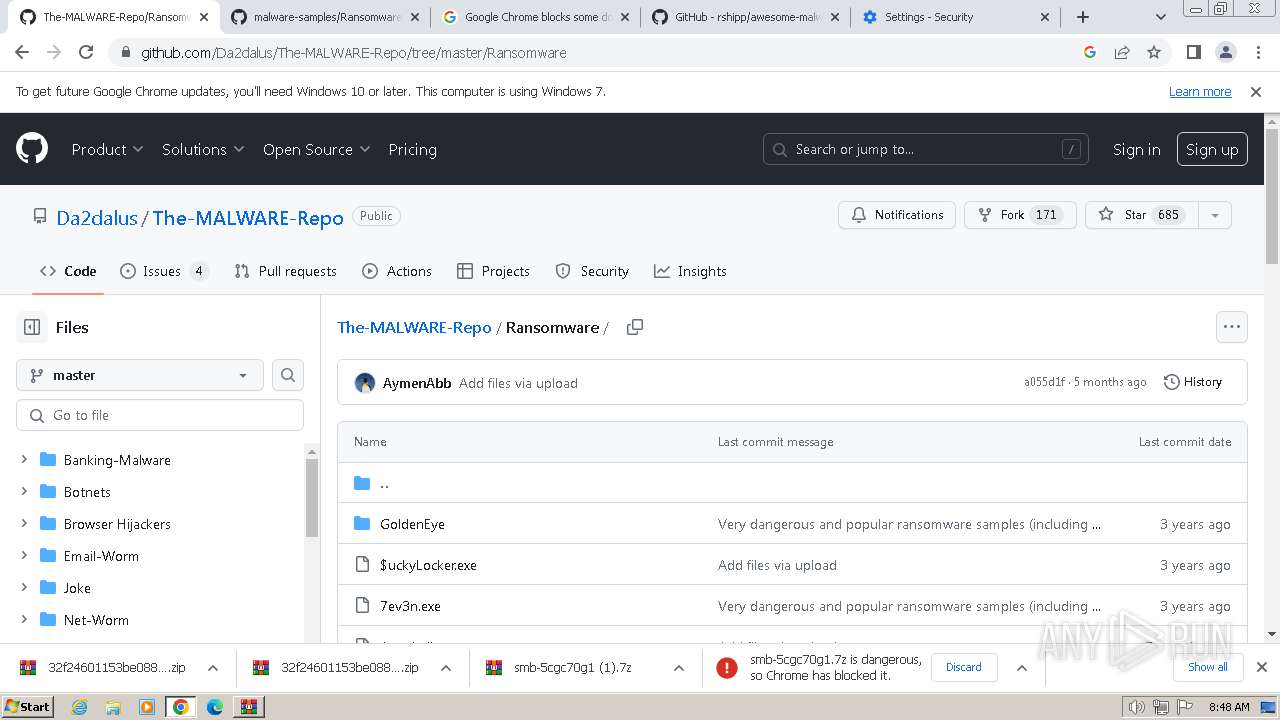Discard the blocked smb-5cgc70g1.7z download
The image size is (1280, 720).
(x=964, y=667)
